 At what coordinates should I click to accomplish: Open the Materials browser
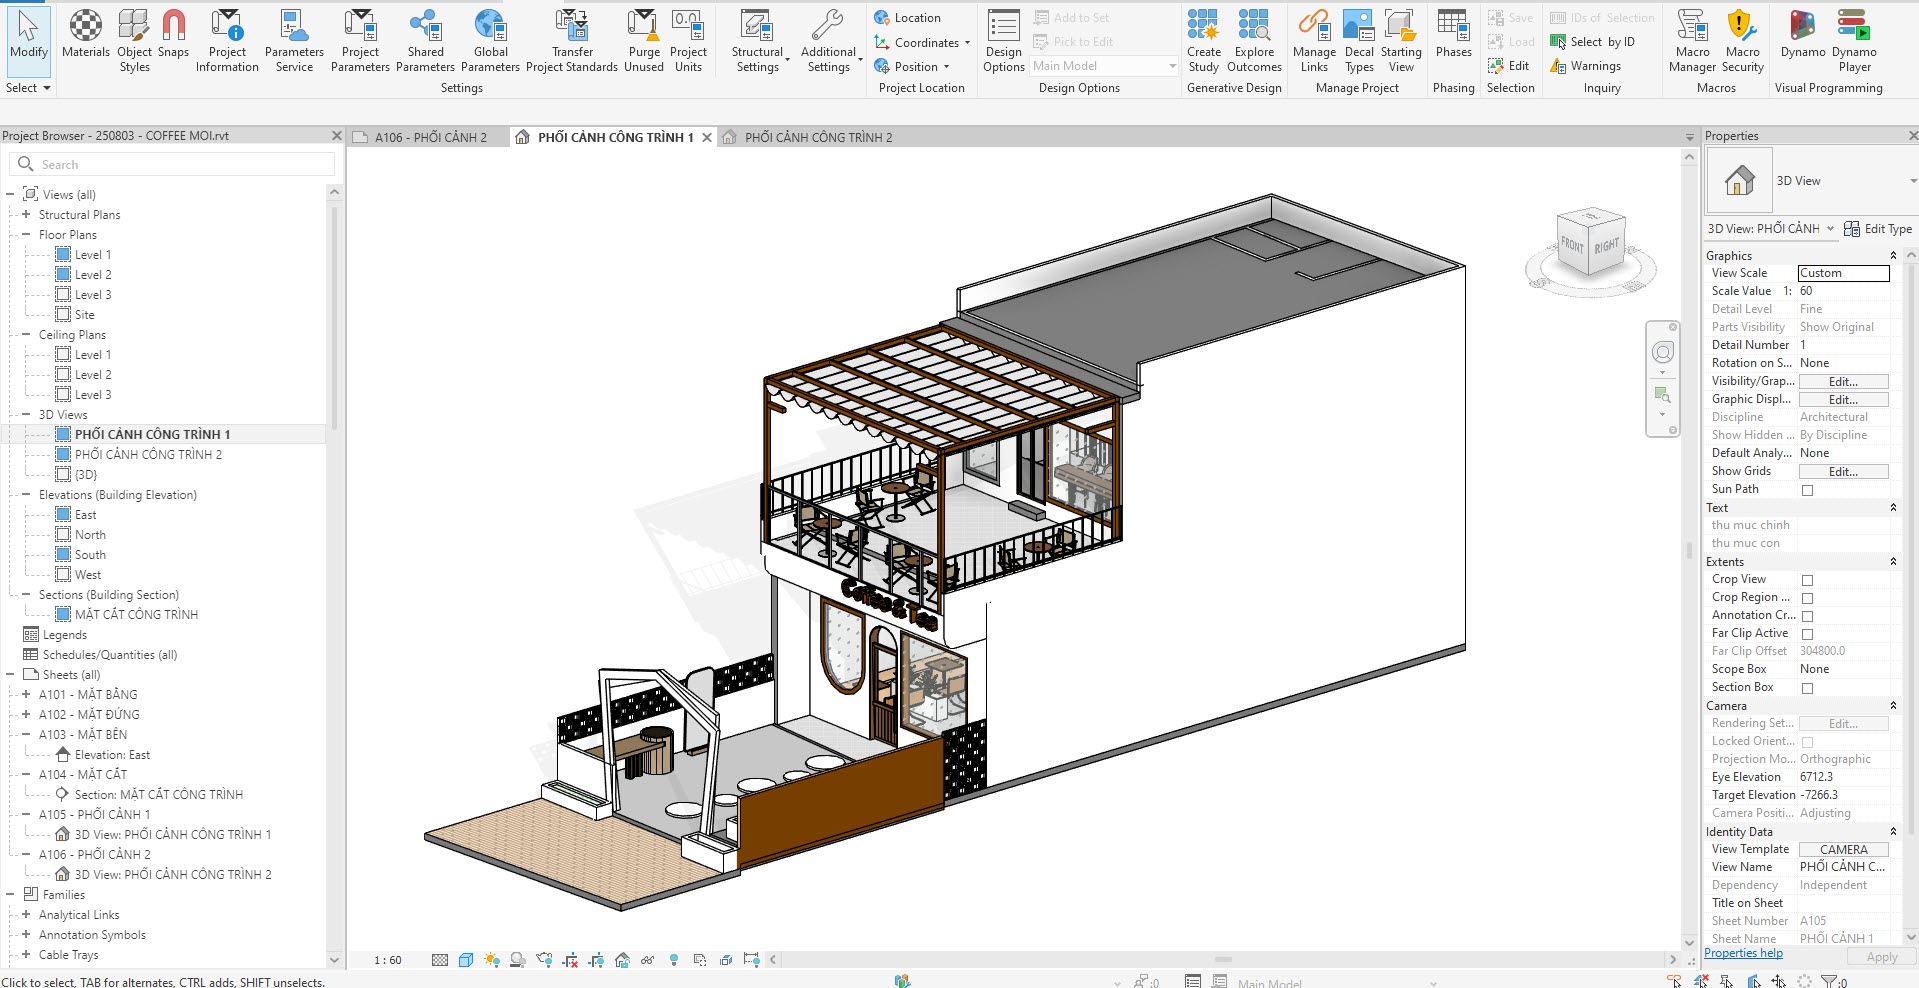(x=86, y=35)
